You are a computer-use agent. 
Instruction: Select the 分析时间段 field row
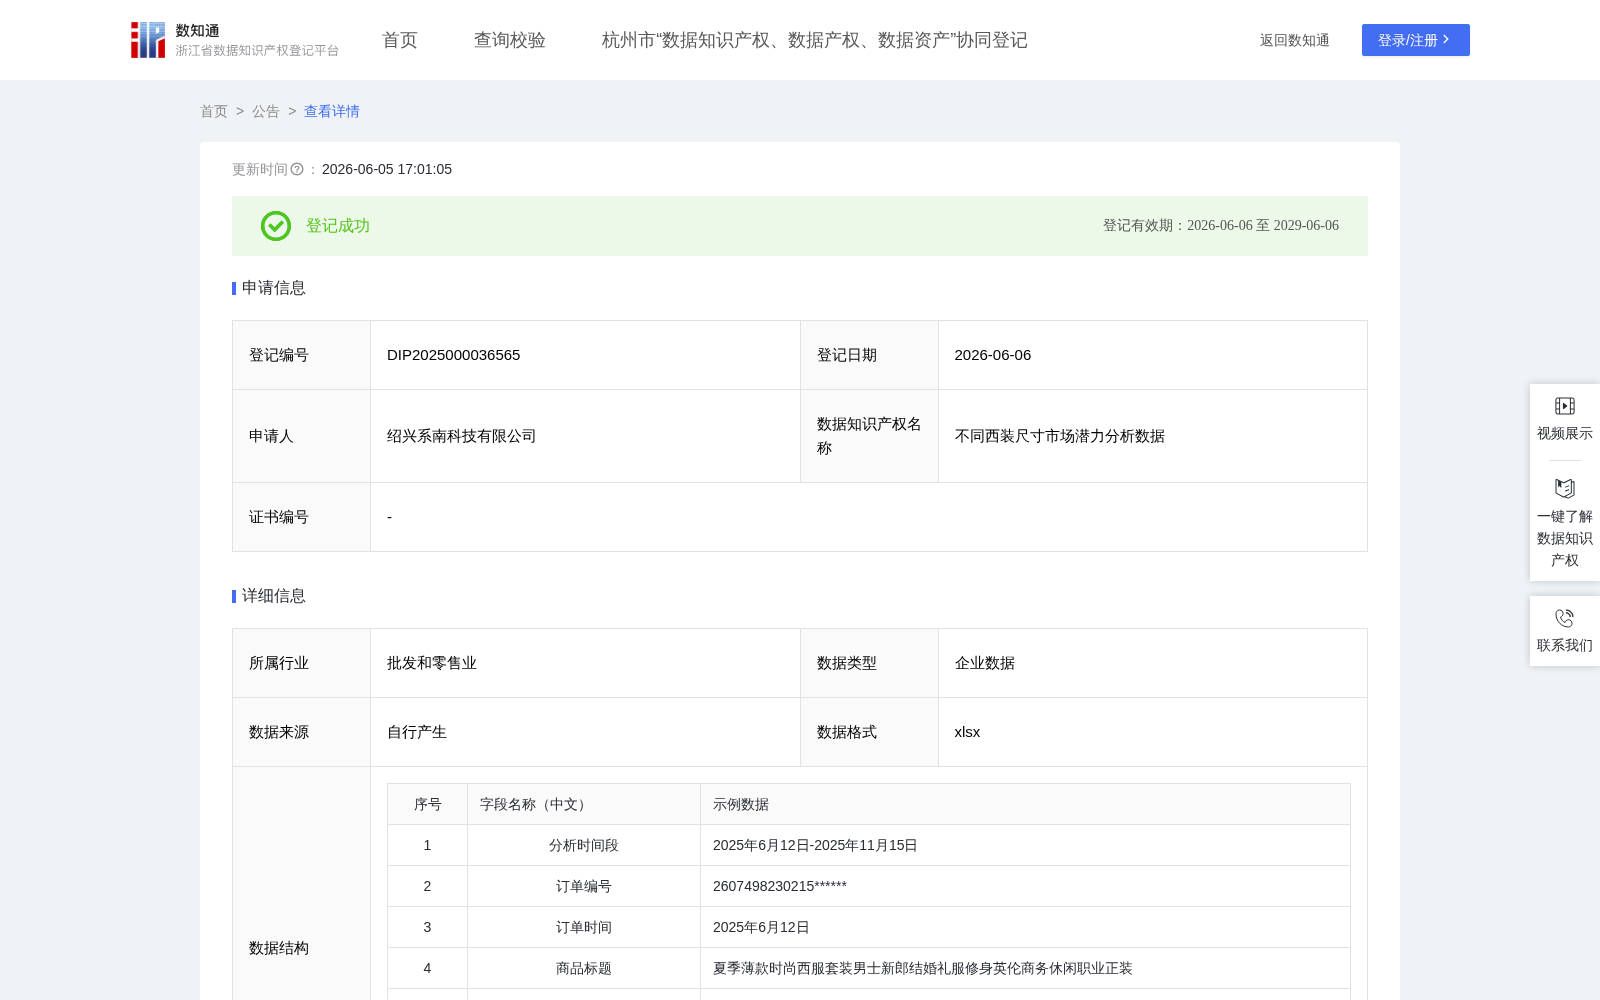(x=869, y=845)
